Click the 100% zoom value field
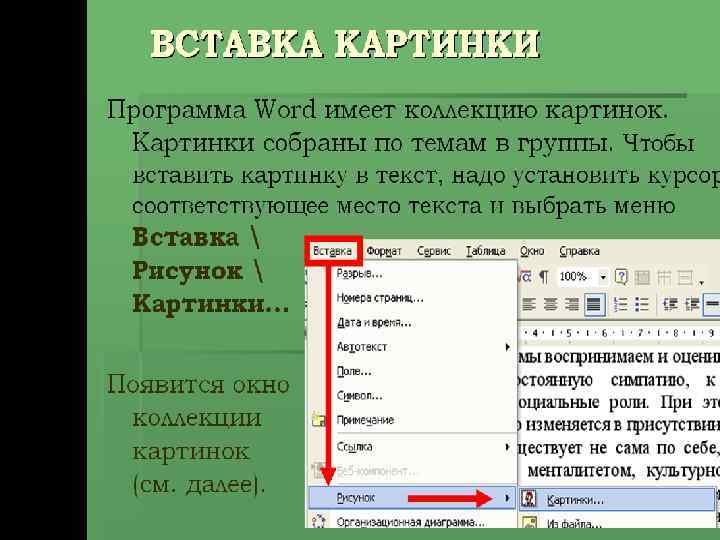This screenshot has width=720, height=540. 573,277
